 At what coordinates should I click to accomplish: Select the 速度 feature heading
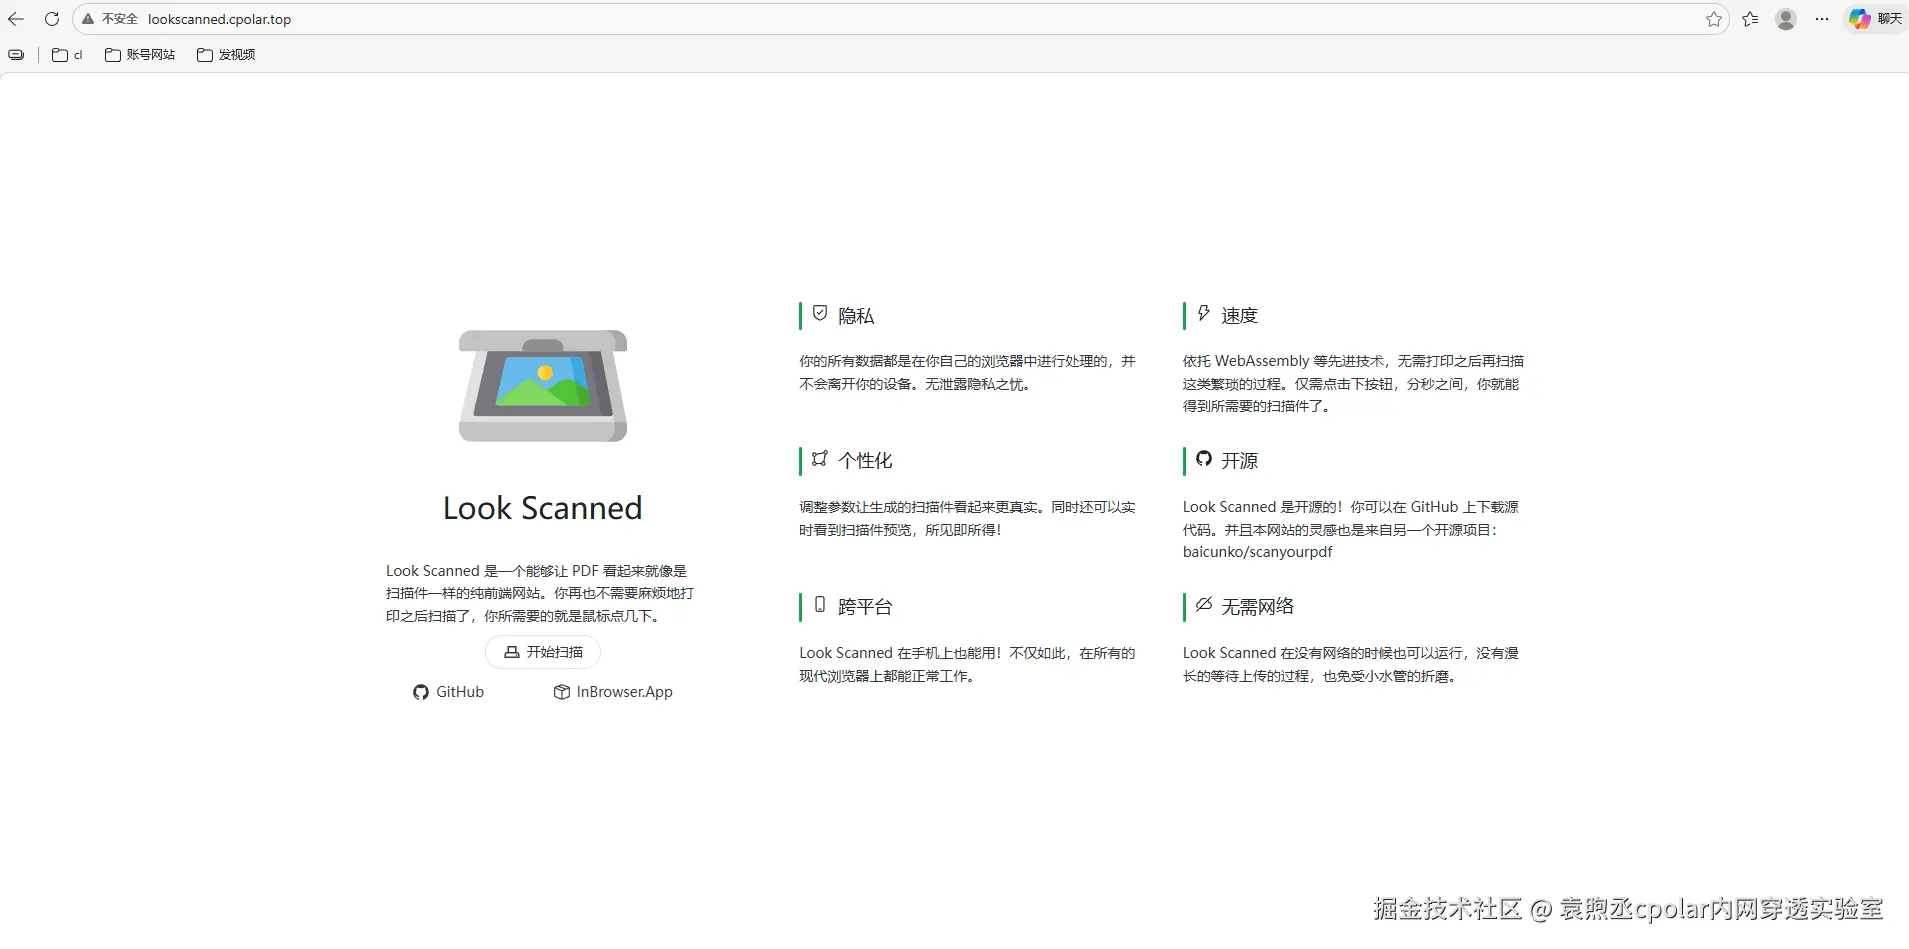pos(1239,316)
